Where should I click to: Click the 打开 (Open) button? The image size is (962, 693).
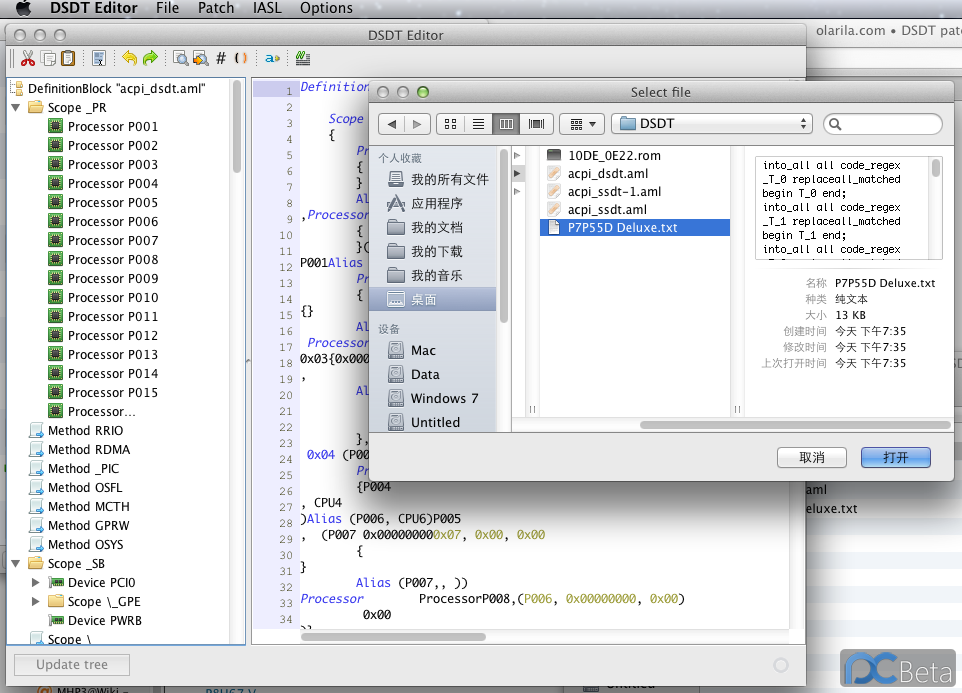(x=895, y=457)
